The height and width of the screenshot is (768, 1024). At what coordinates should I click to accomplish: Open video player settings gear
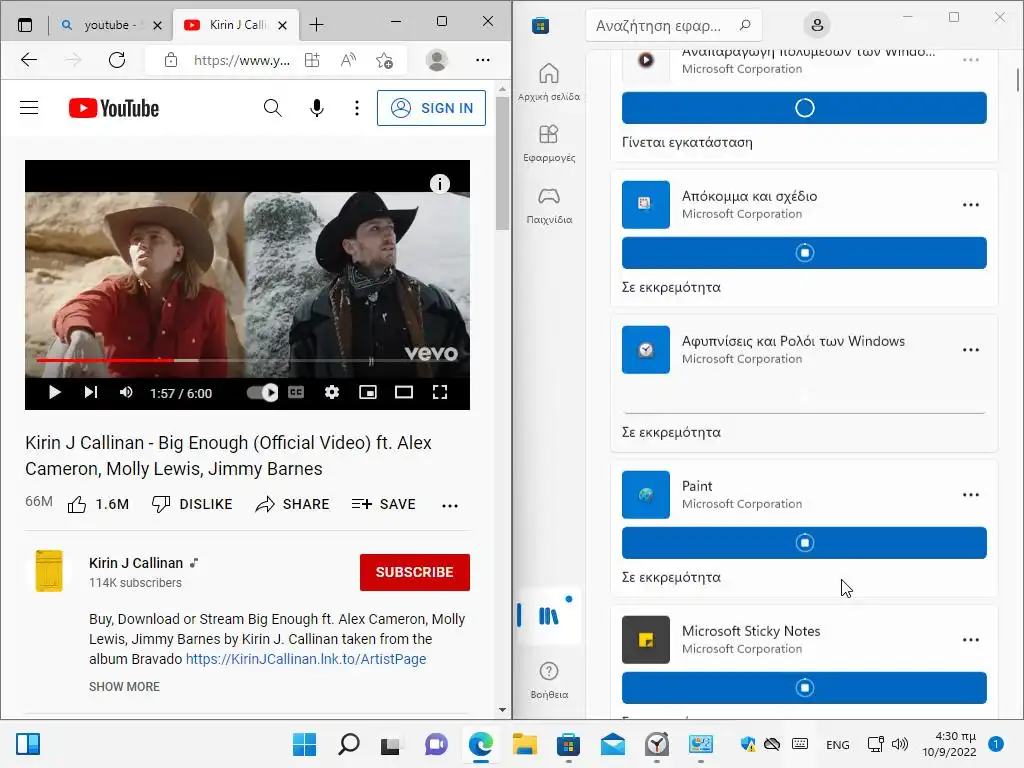(332, 392)
